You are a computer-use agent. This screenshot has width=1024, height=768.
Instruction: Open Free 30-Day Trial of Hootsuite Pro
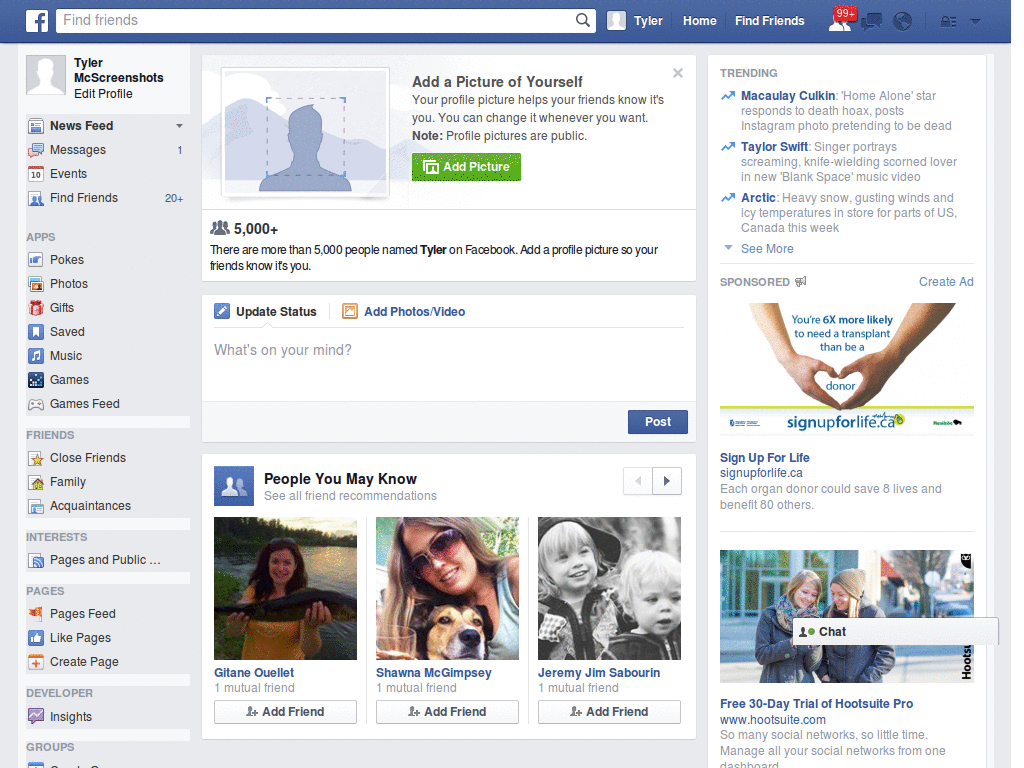pyautogui.click(x=816, y=704)
